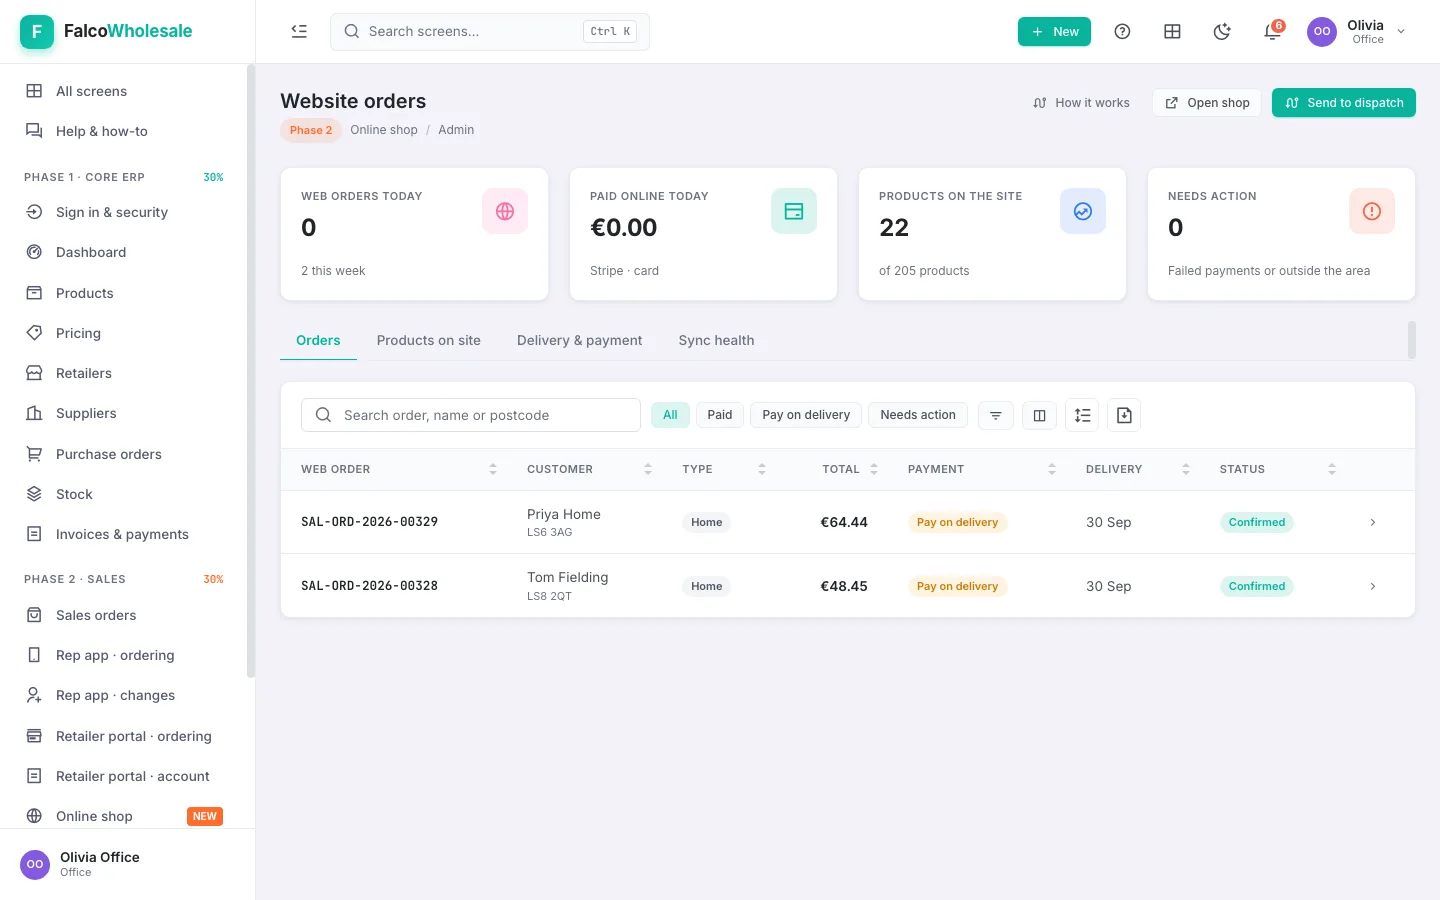
Task: Open the filter icon button in orders toolbar
Action: pos(996,415)
